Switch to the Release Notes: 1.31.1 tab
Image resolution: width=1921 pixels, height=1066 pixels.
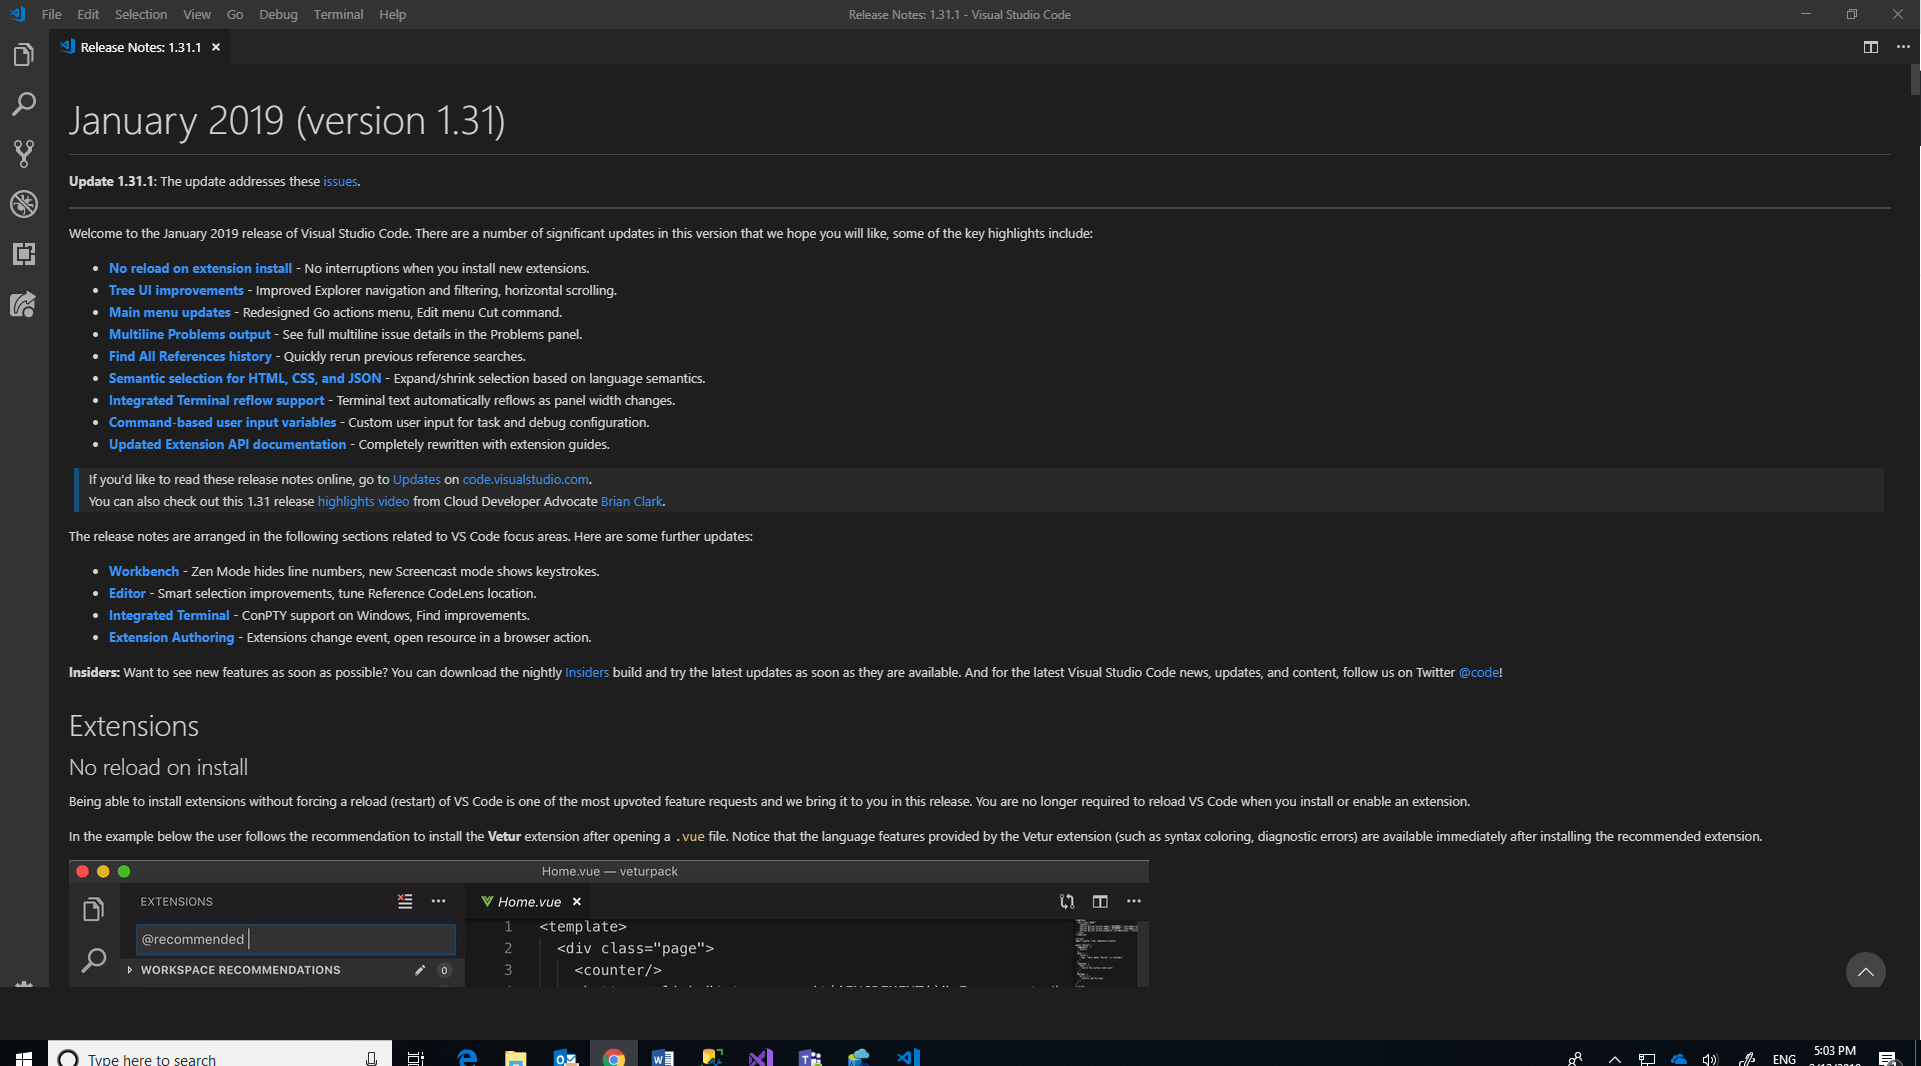click(x=138, y=46)
